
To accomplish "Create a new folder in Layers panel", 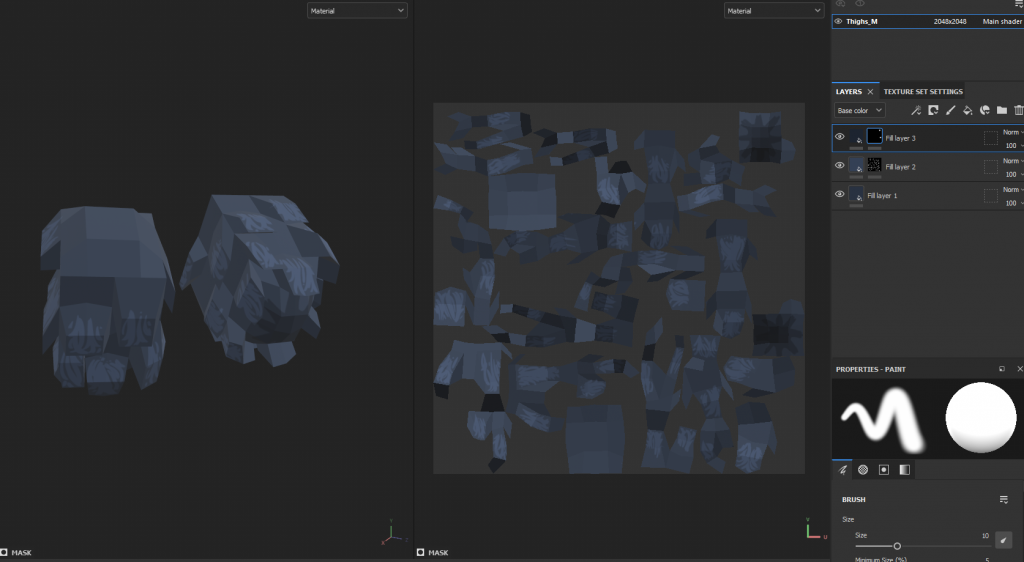I will click(1002, 110).
